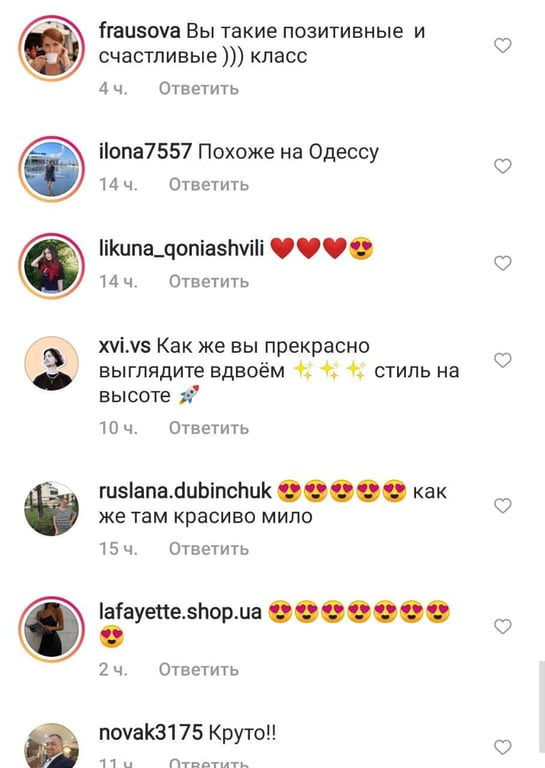The image size is (545, 768).
Task: Open the ruslana.dubinchuk username link
Action: [x=185, y=491]
